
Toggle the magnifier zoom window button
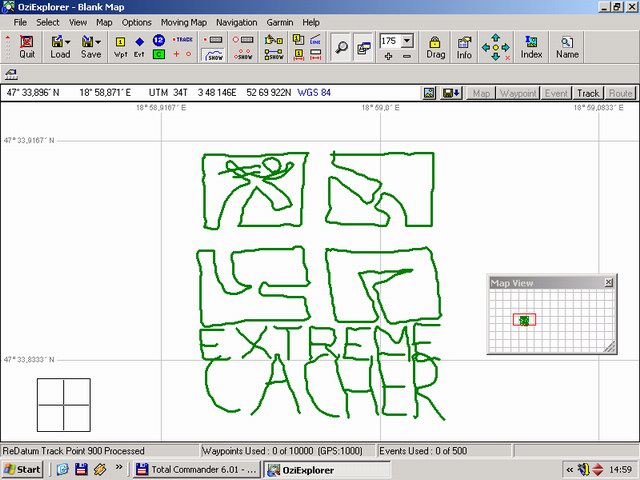click(x=342, y=45)
